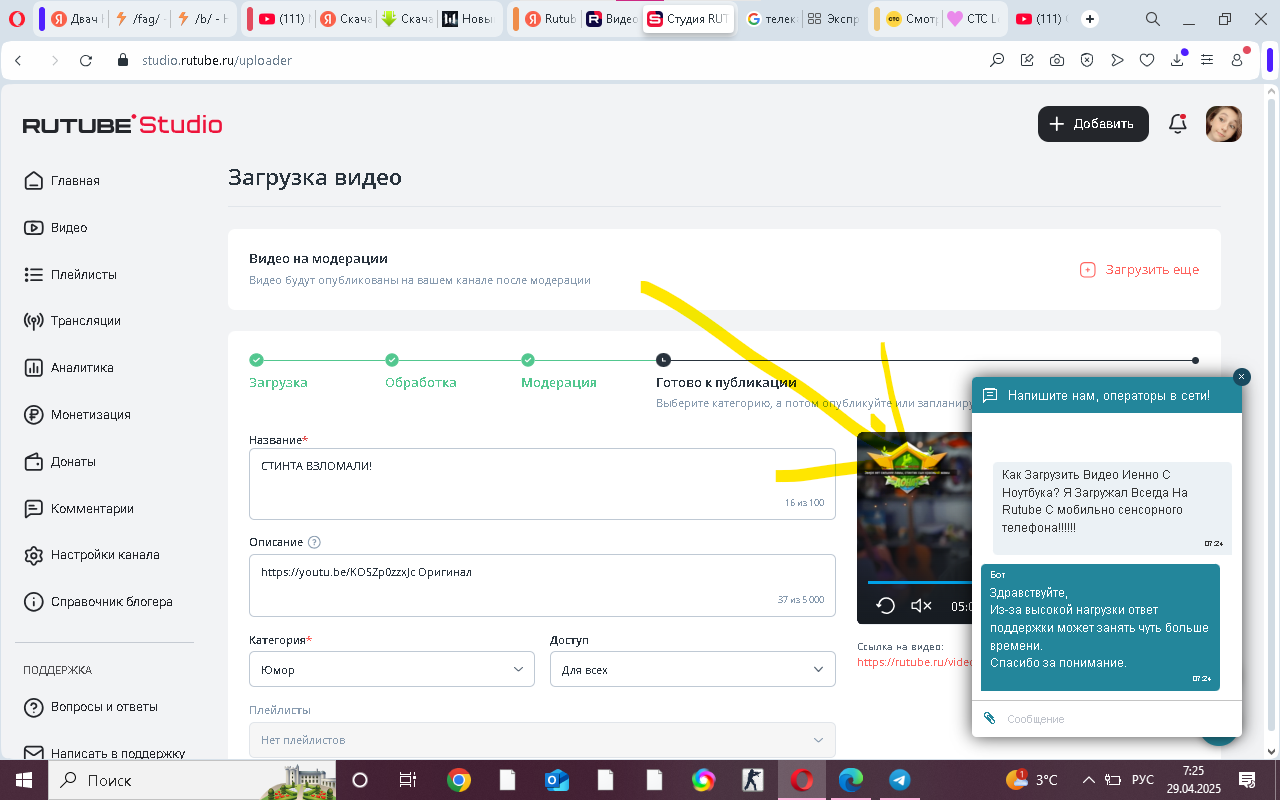Screen dimensions: 1280x800
Task: Click the Комментарии speech bubble icon
Action: [33, 509]
